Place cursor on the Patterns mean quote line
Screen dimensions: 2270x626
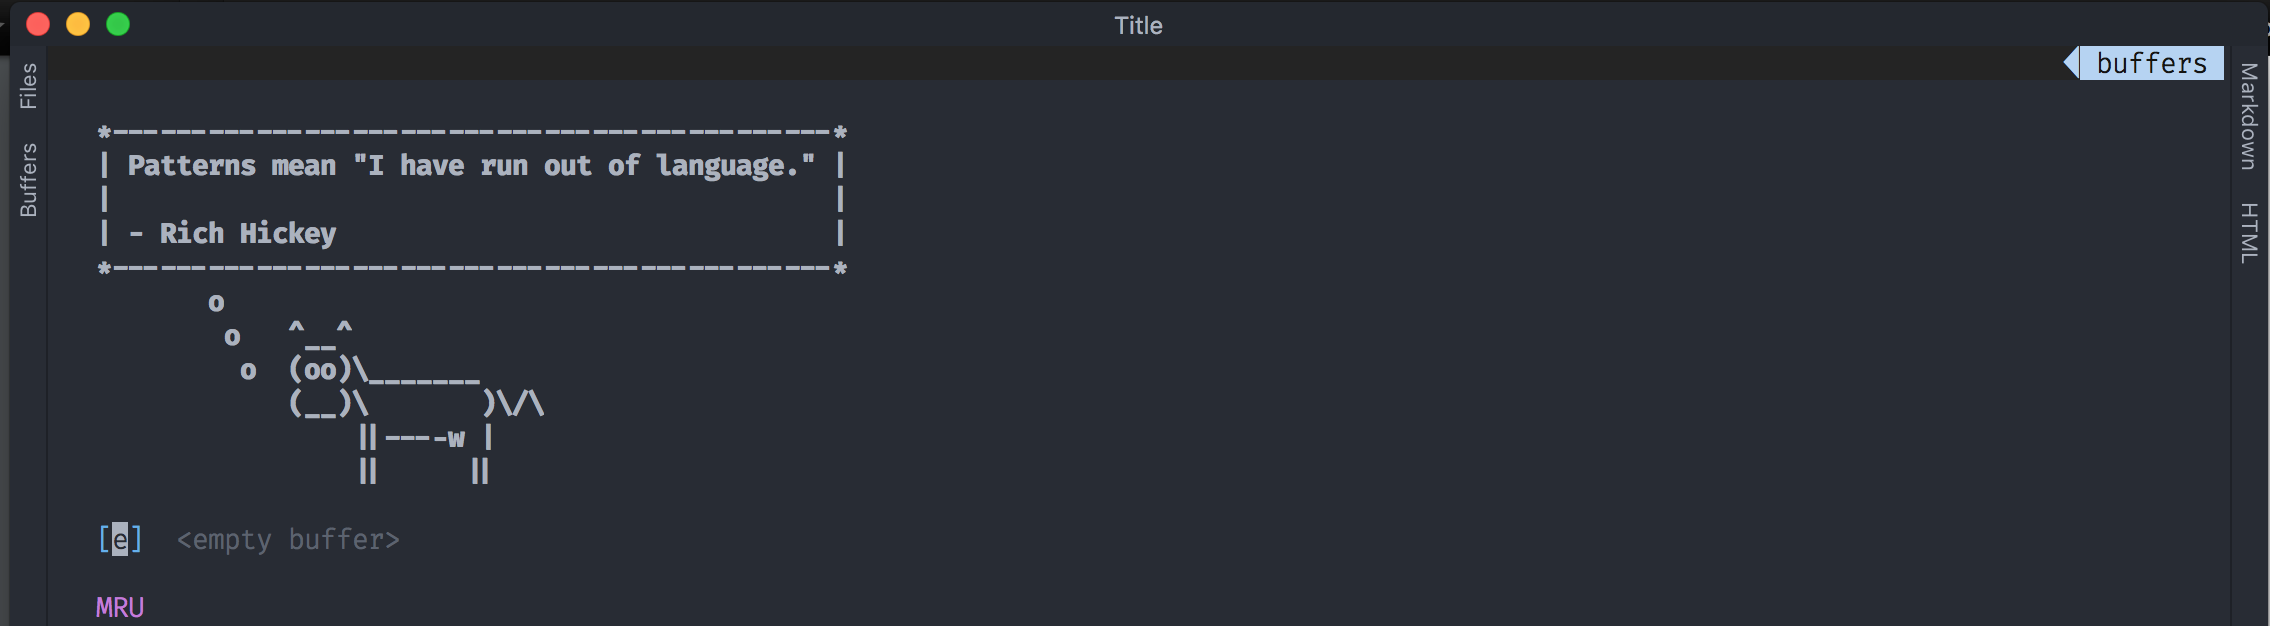[472, 166]
